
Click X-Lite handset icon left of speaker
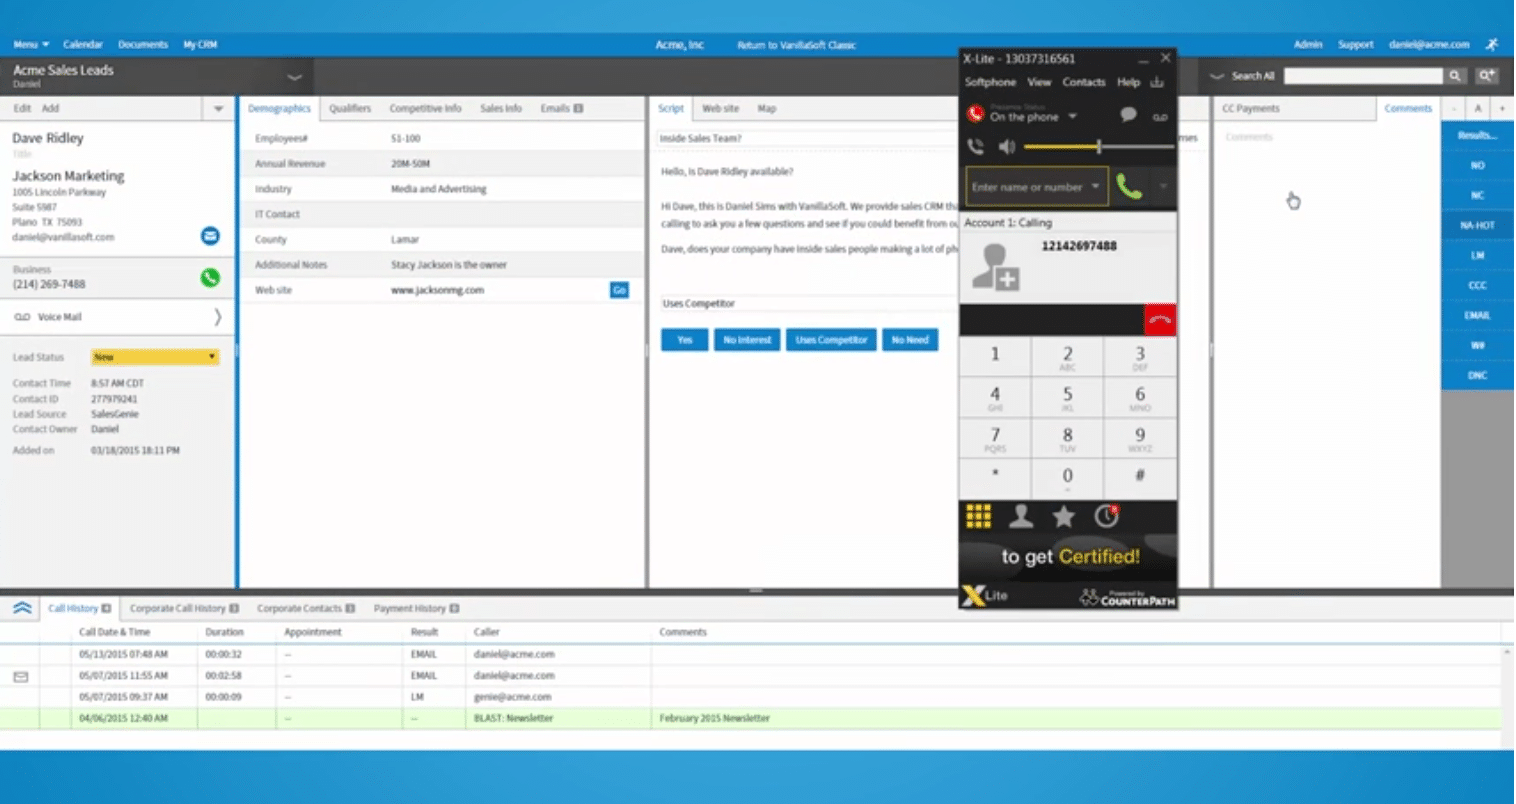click(975, 147)
